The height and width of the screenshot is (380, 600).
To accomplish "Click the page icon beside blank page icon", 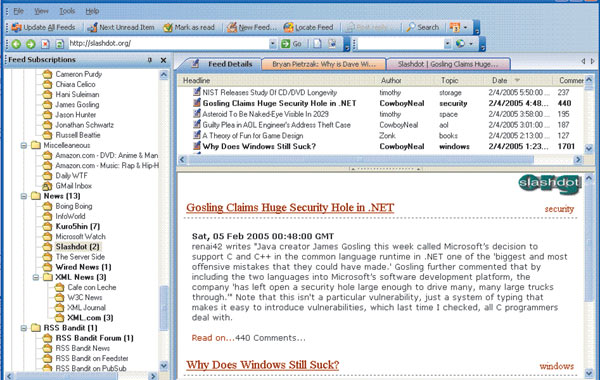I will click(x=332, y=44).
